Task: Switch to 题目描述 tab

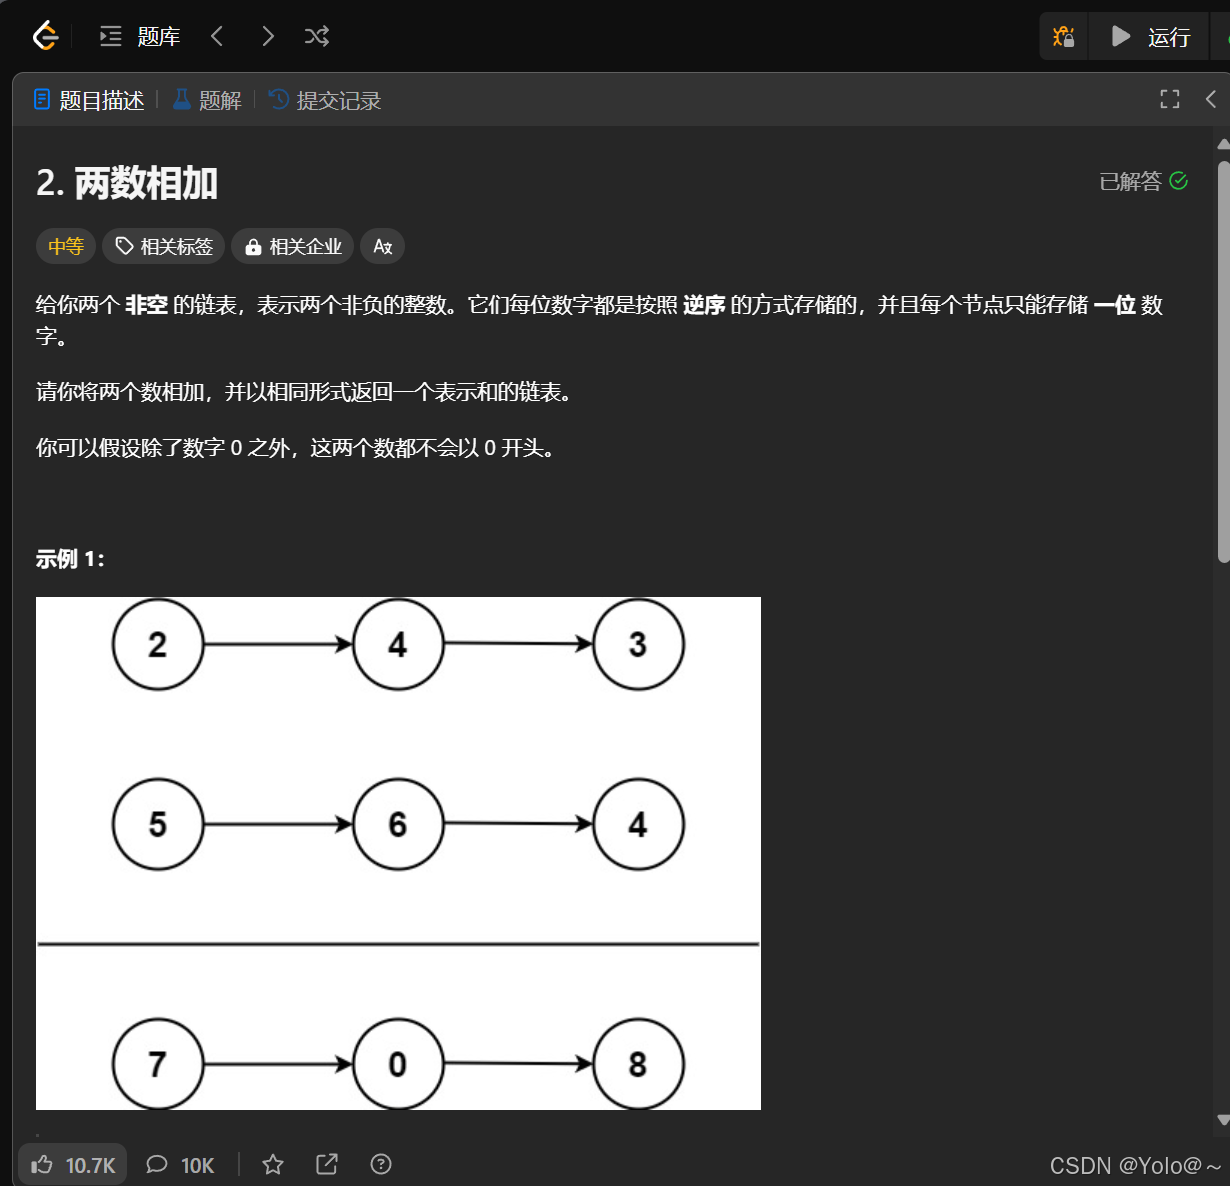Action: 89,100
